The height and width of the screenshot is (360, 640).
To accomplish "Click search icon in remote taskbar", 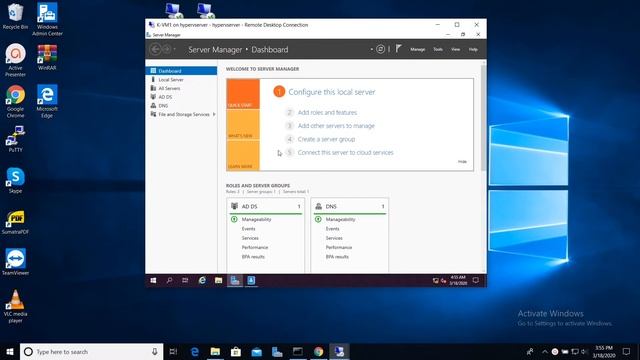I will click(x=169, y=280).
